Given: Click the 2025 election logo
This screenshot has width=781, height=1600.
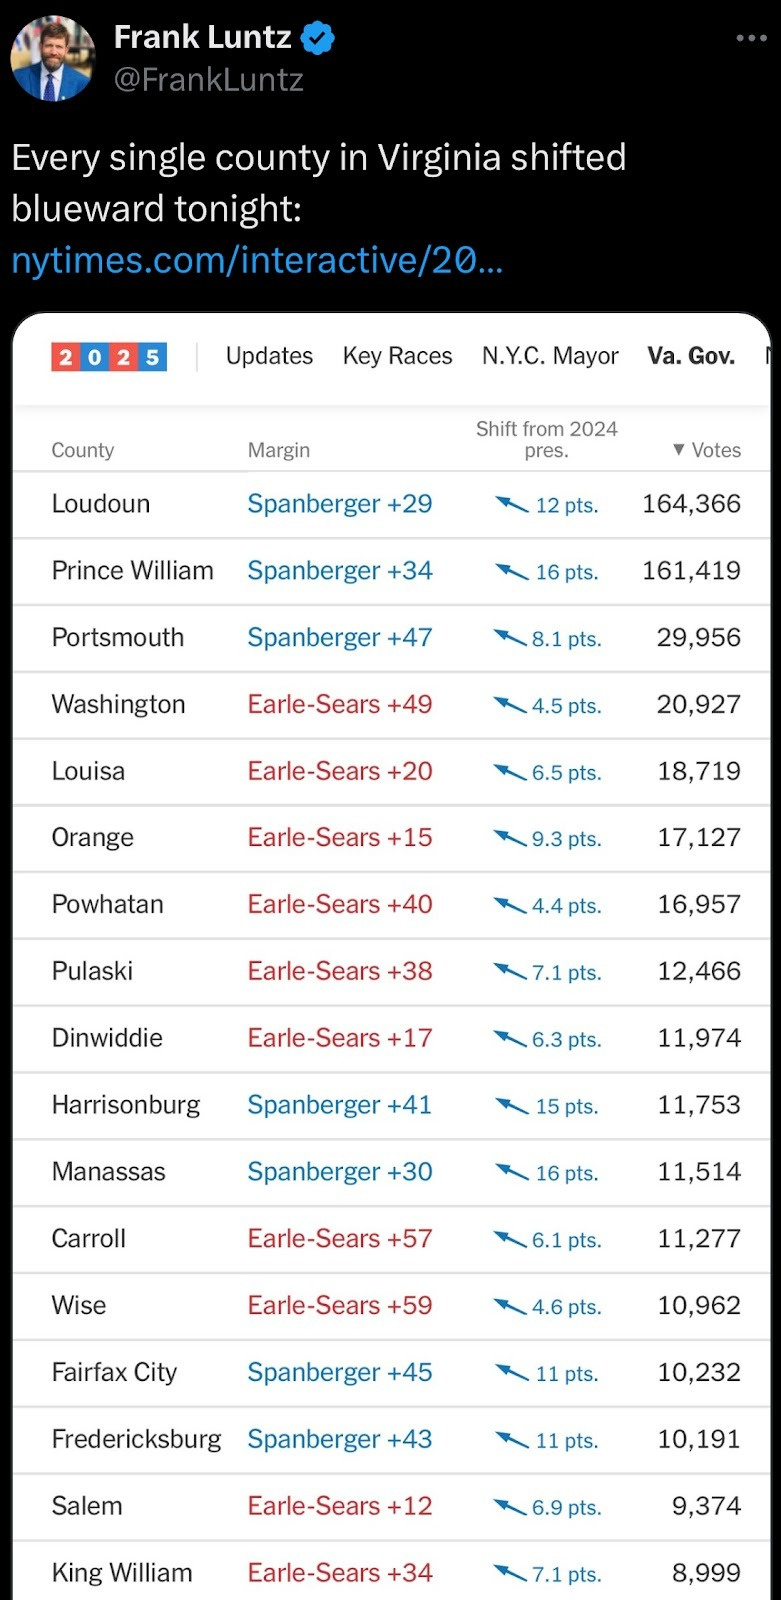Looking at the screenshot, I should click(x=109, y=357).
